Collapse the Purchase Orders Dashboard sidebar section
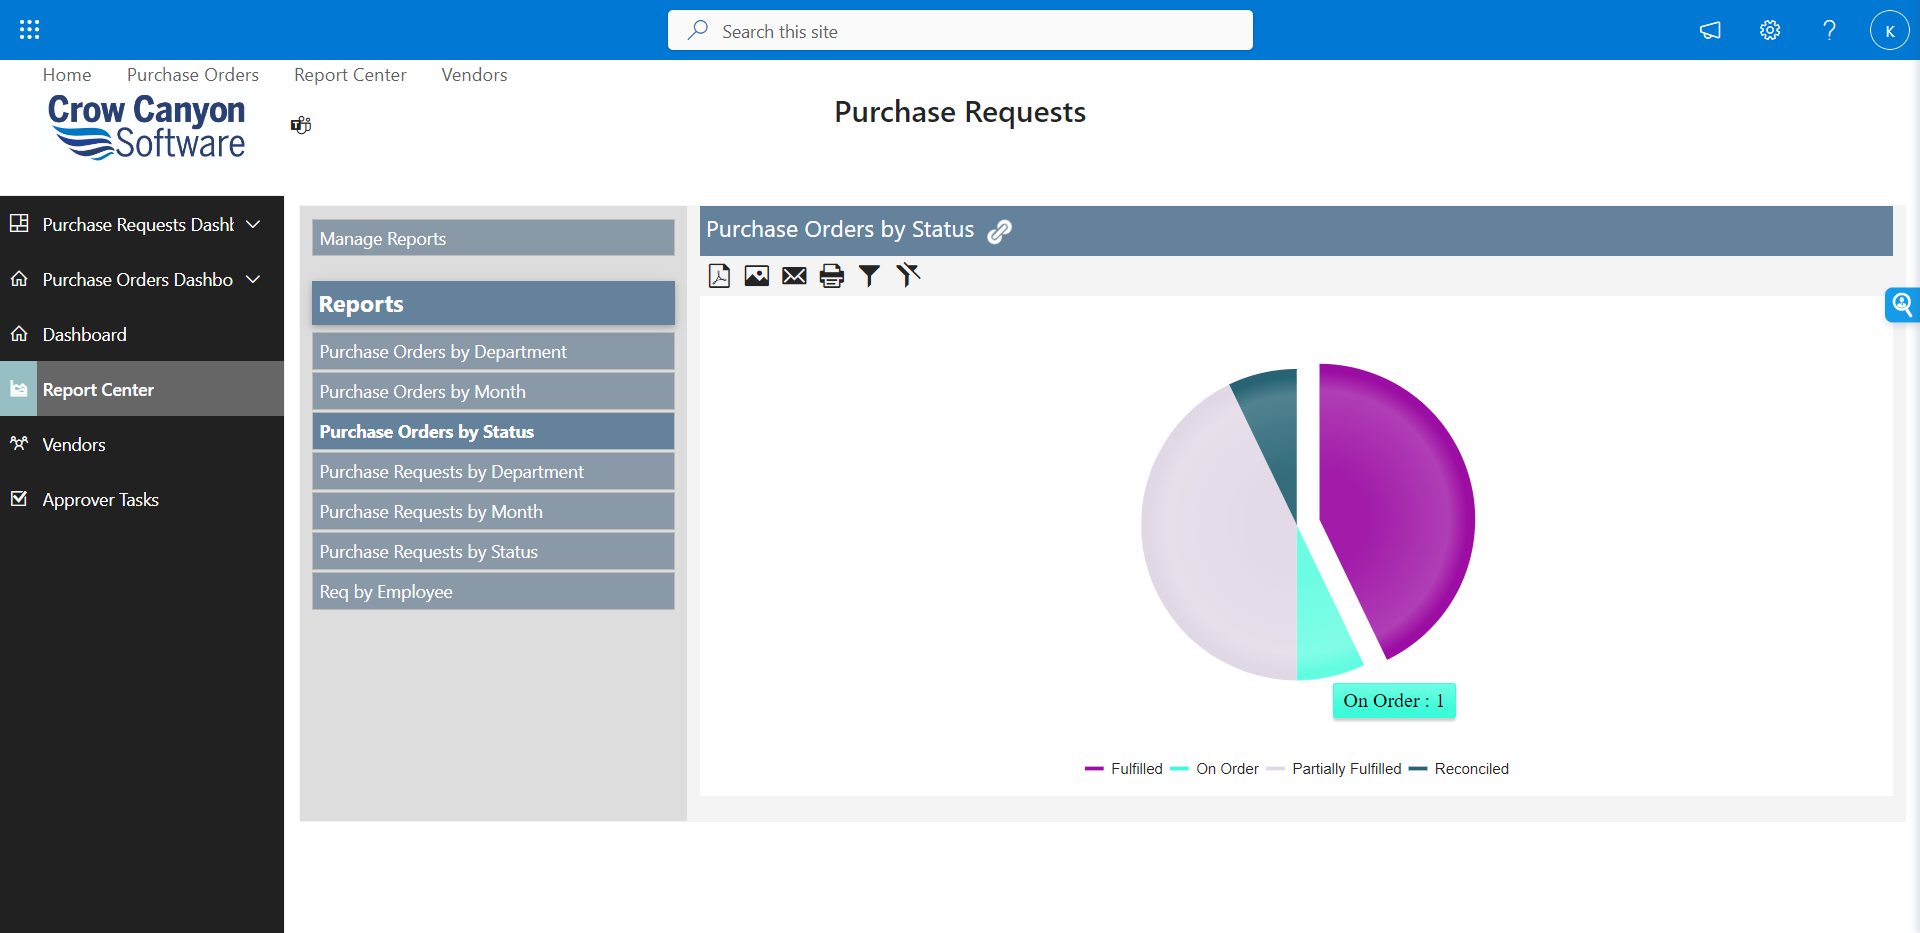This screenshot has width=1920, height=933. pyautogui.click(x=255, y=279)
